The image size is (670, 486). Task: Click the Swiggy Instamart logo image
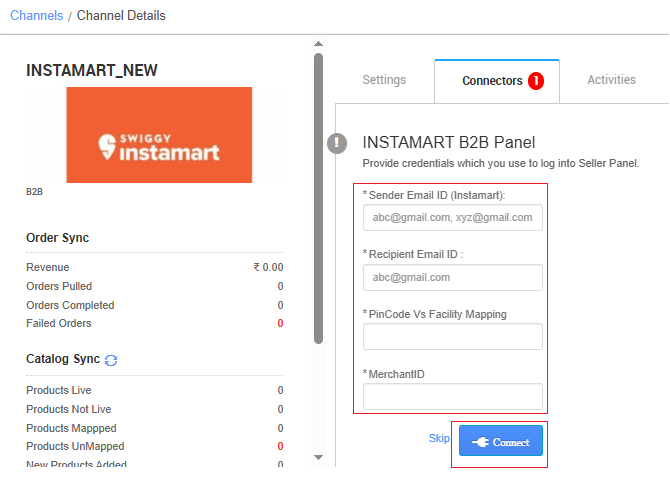[x=159, y=135]
